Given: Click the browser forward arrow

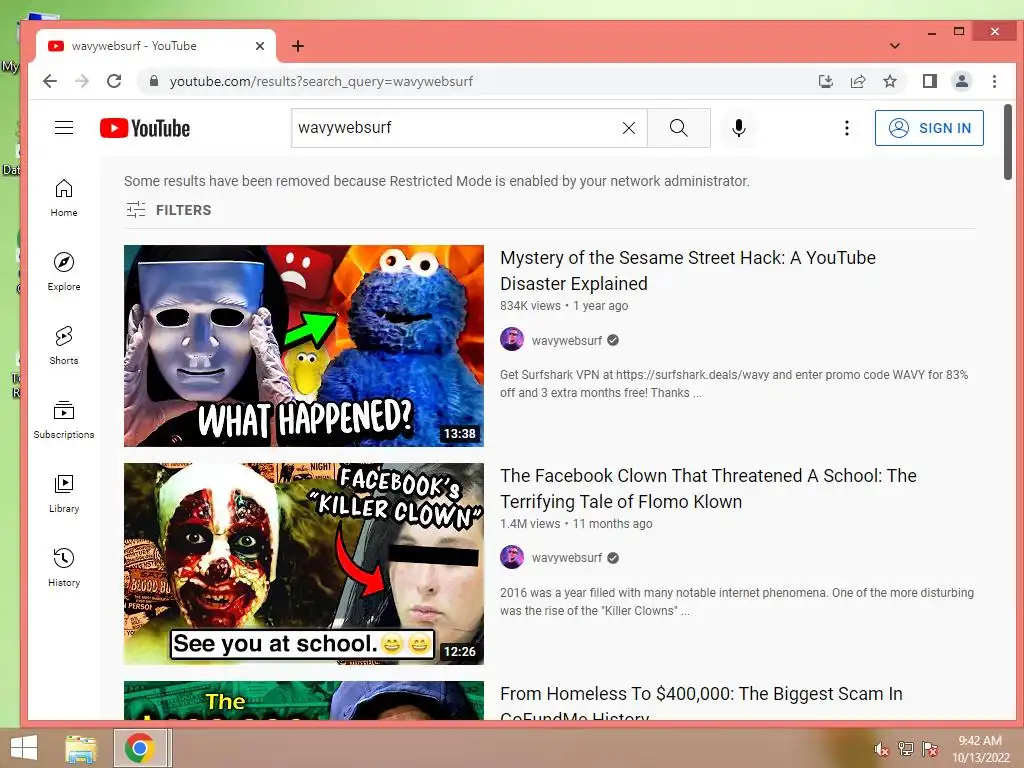Looking at the screenshot, I should (82, 81).
